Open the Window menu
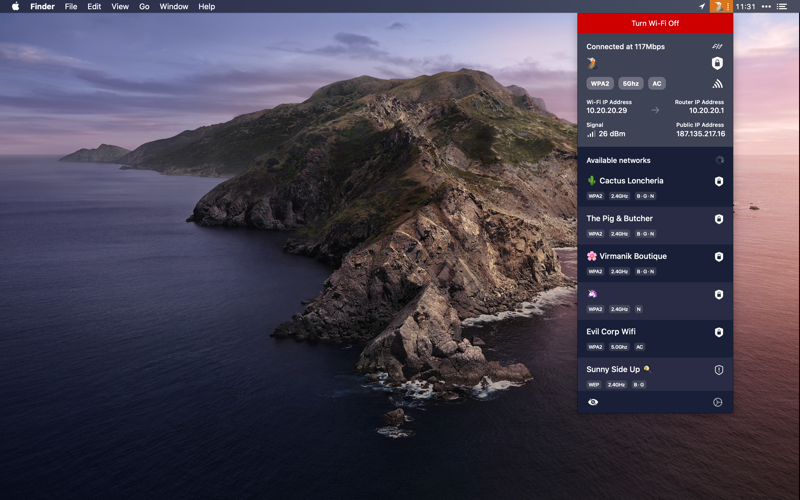800x500 pixels. (173, 7)
